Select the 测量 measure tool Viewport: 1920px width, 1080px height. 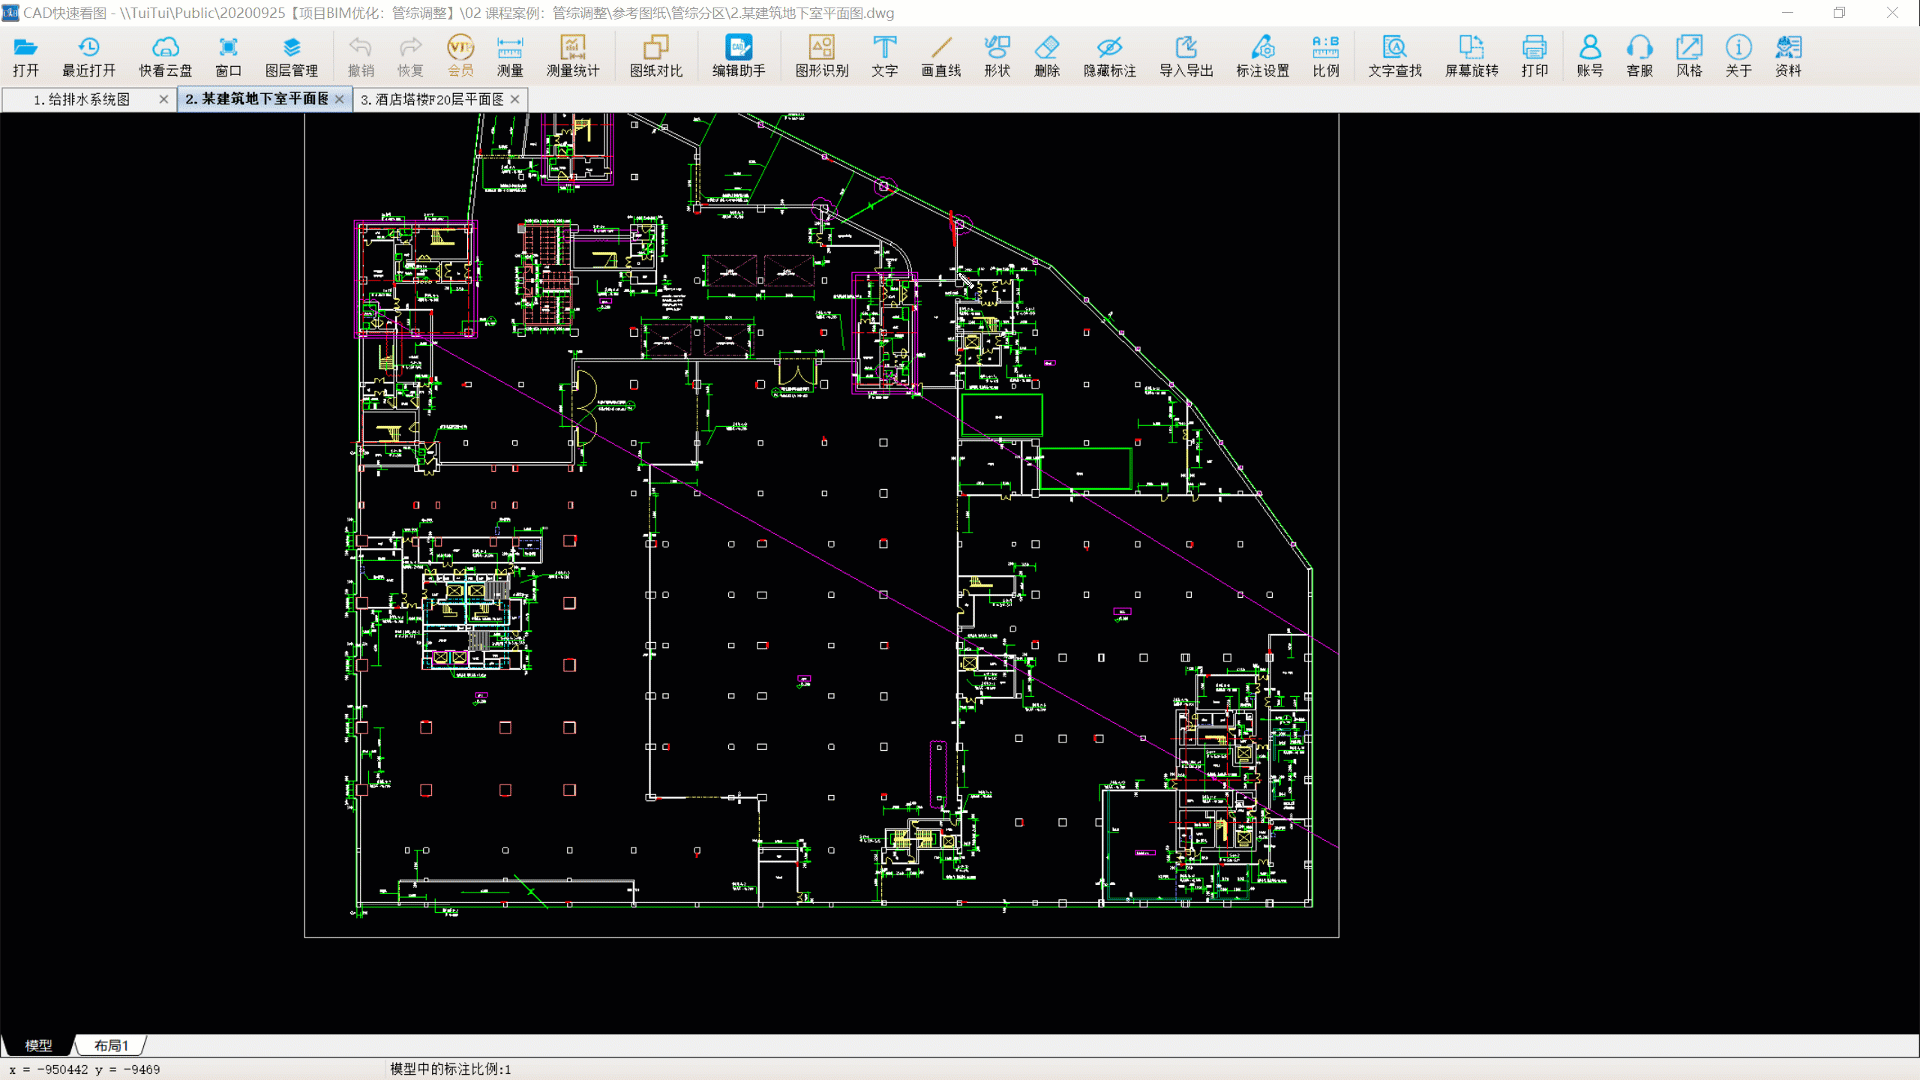point(510,56)
